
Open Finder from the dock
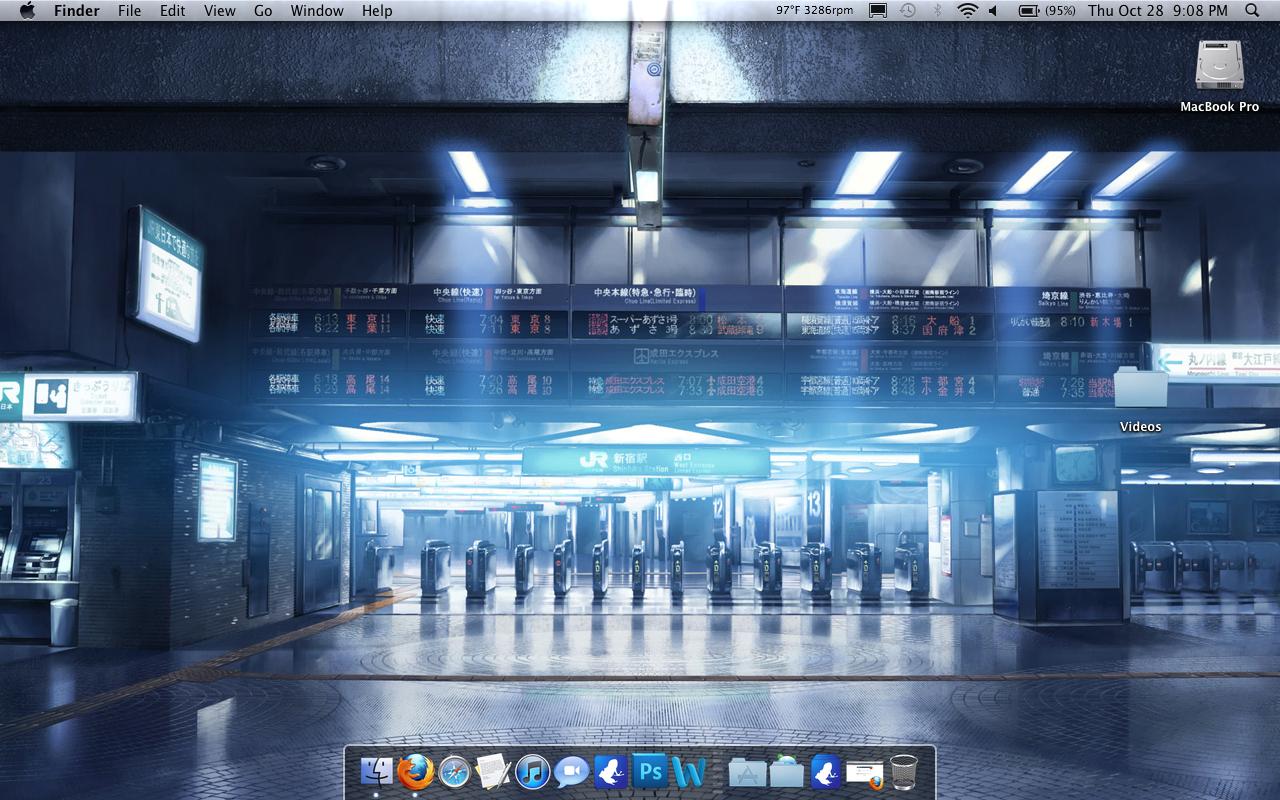click(377, 772)
